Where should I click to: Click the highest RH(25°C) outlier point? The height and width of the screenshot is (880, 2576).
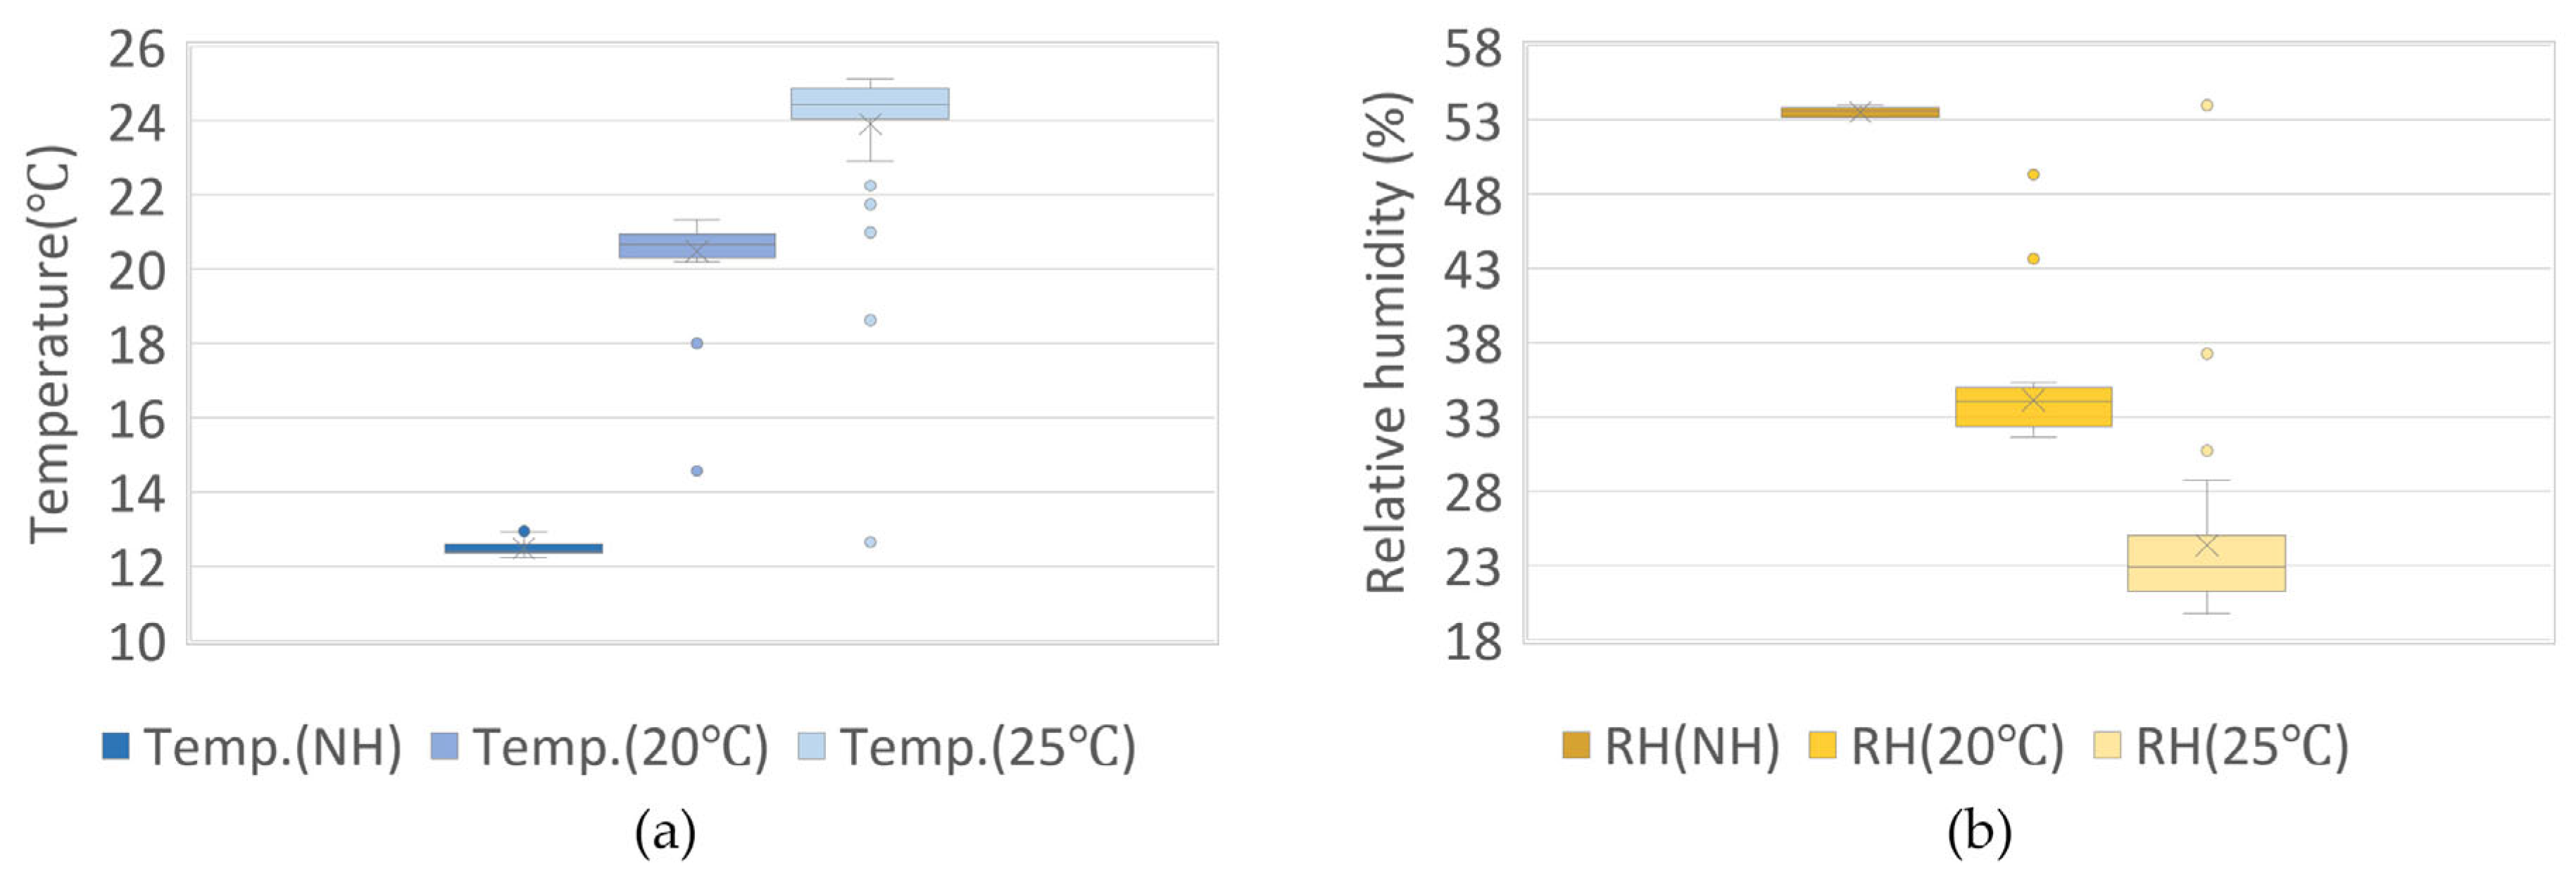(2206, 105)
